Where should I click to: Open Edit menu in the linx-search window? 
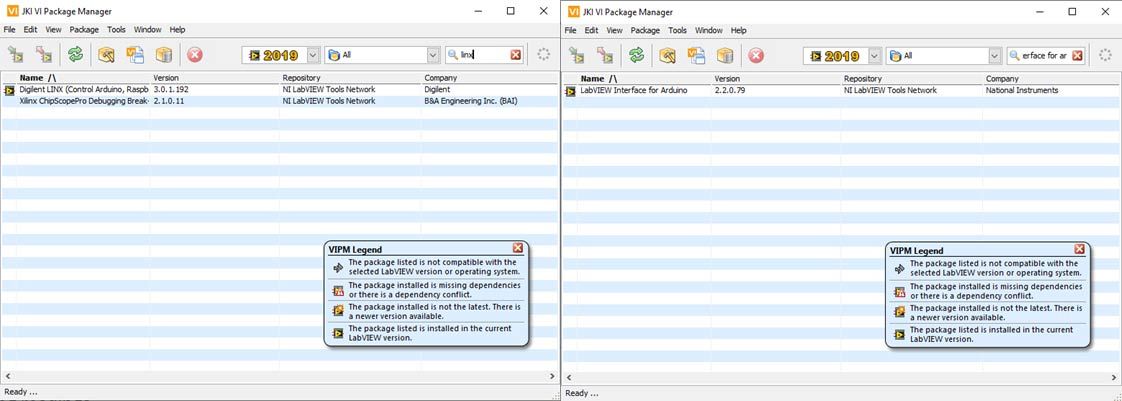tap(30, 29)
